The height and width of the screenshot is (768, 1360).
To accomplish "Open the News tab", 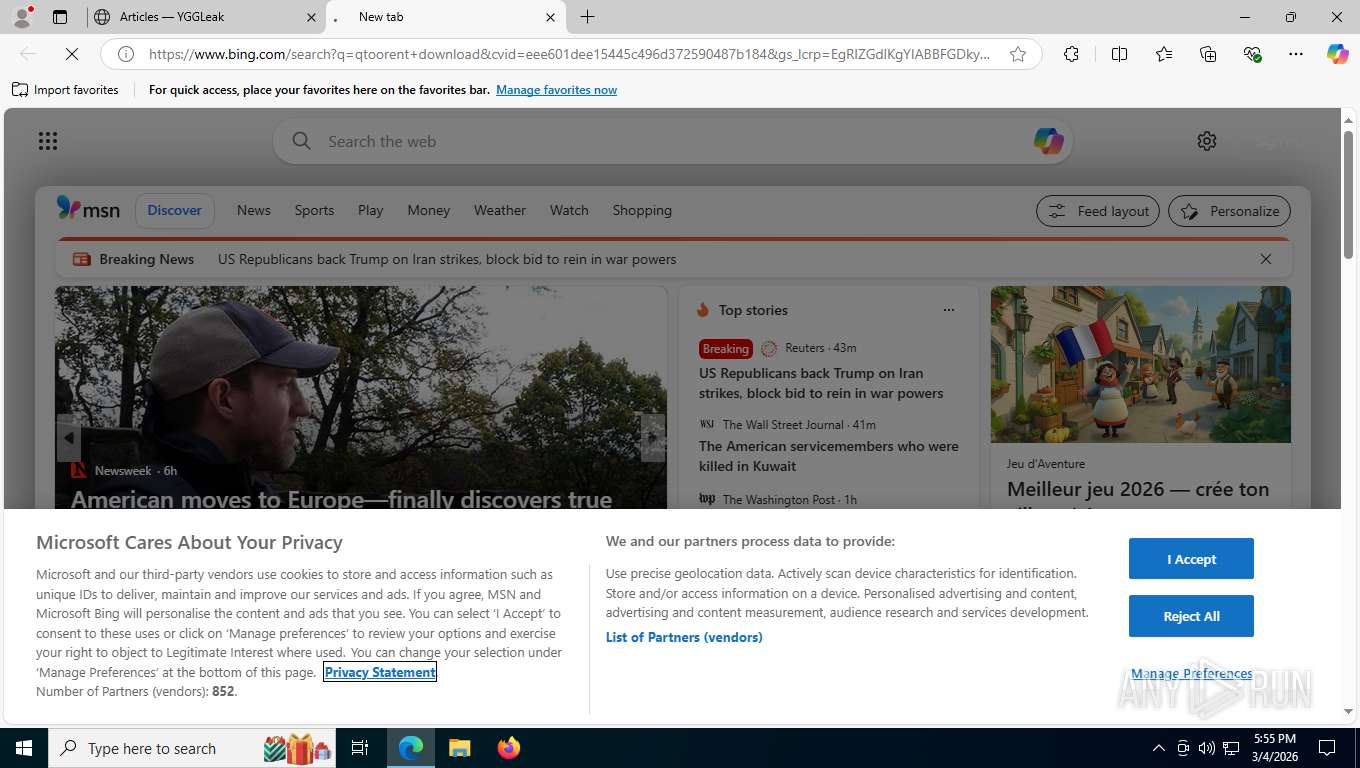I will click(x=254, y=210).
